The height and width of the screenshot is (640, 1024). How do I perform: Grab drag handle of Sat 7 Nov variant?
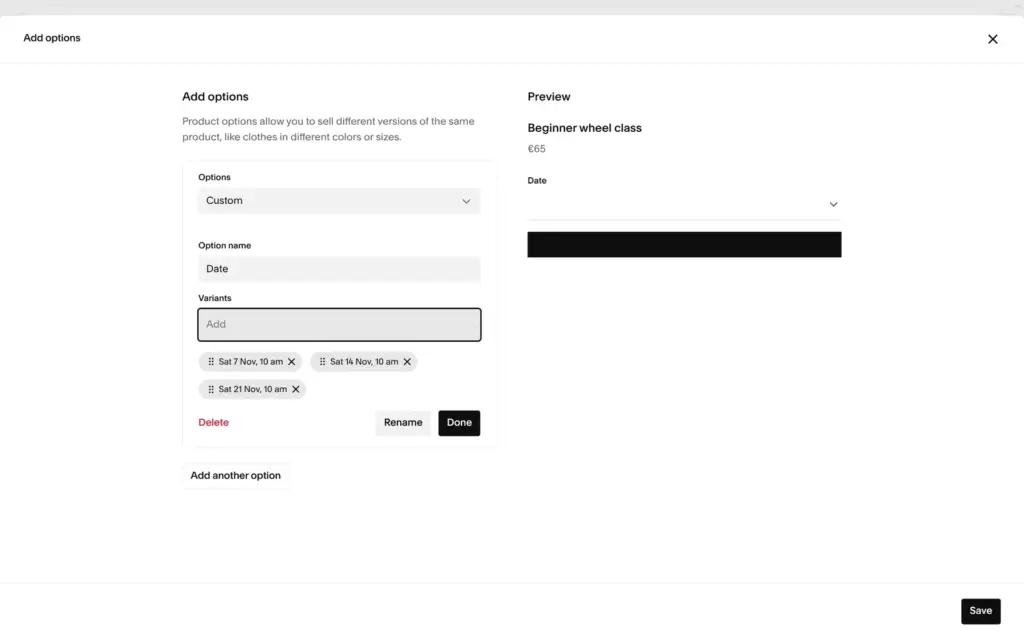211,362
